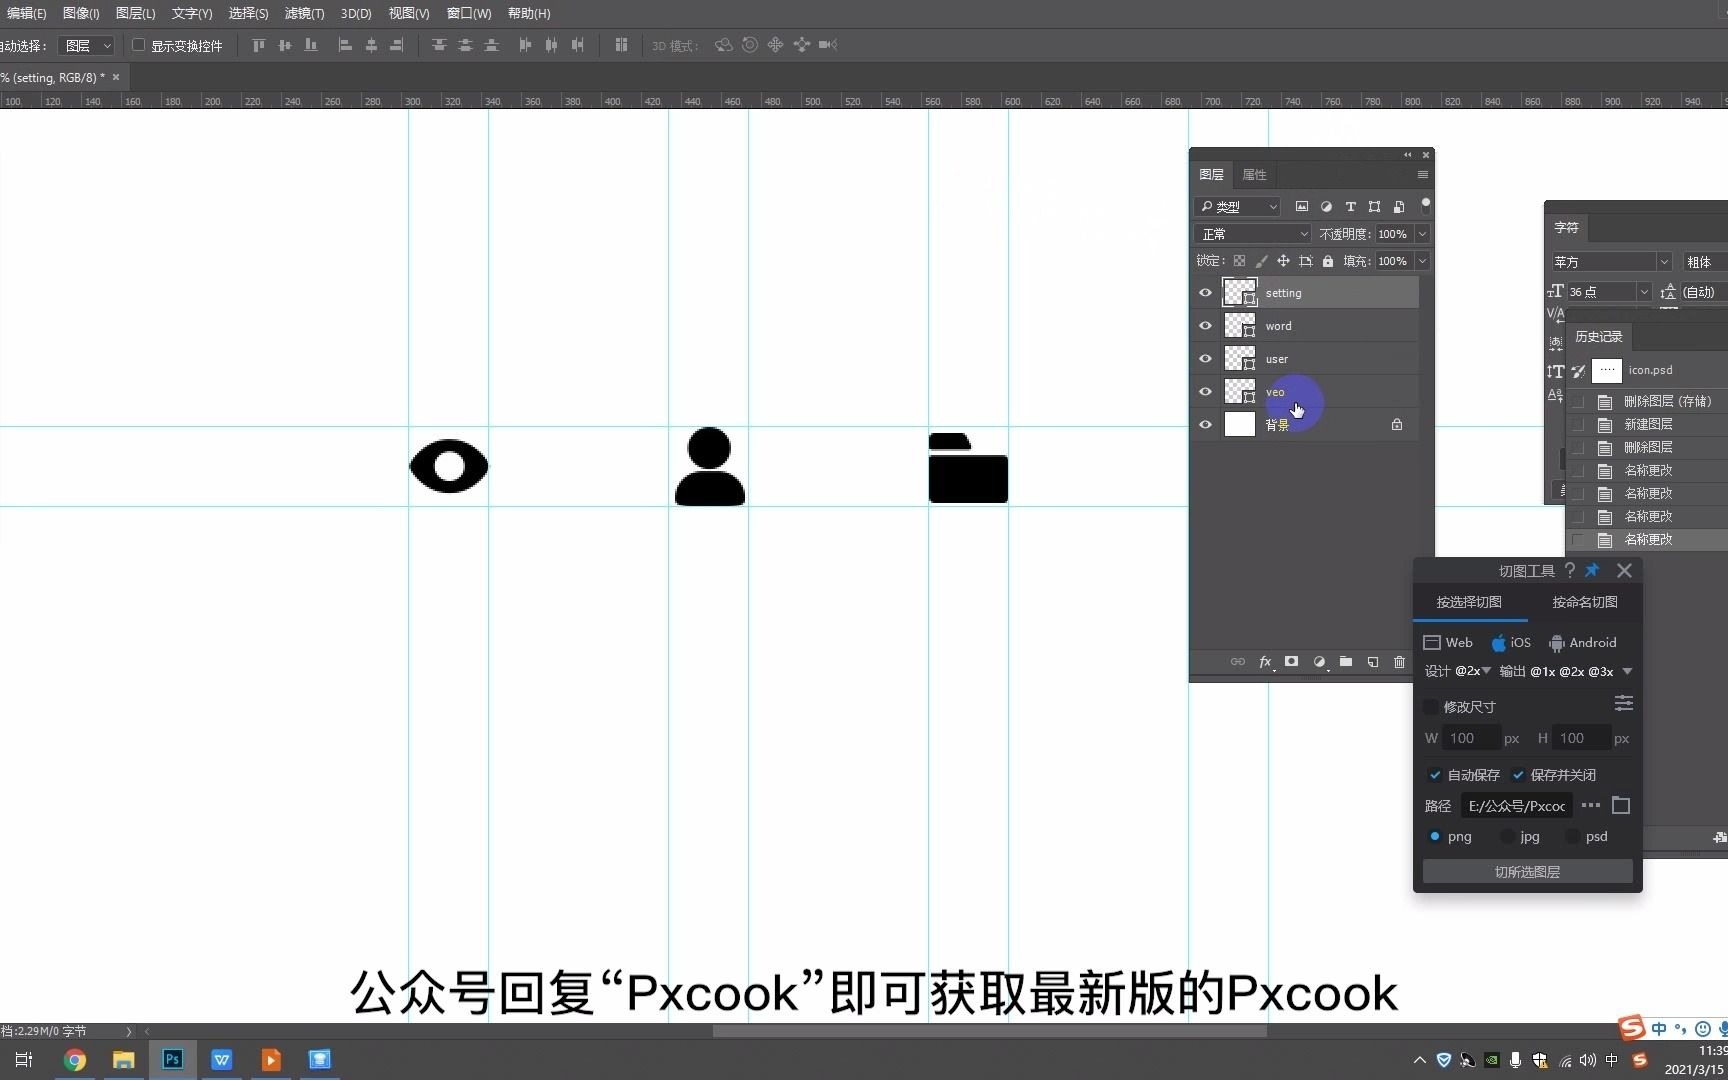
Task: Click link layers icon at panel bottom
Action: [1238, 662]
